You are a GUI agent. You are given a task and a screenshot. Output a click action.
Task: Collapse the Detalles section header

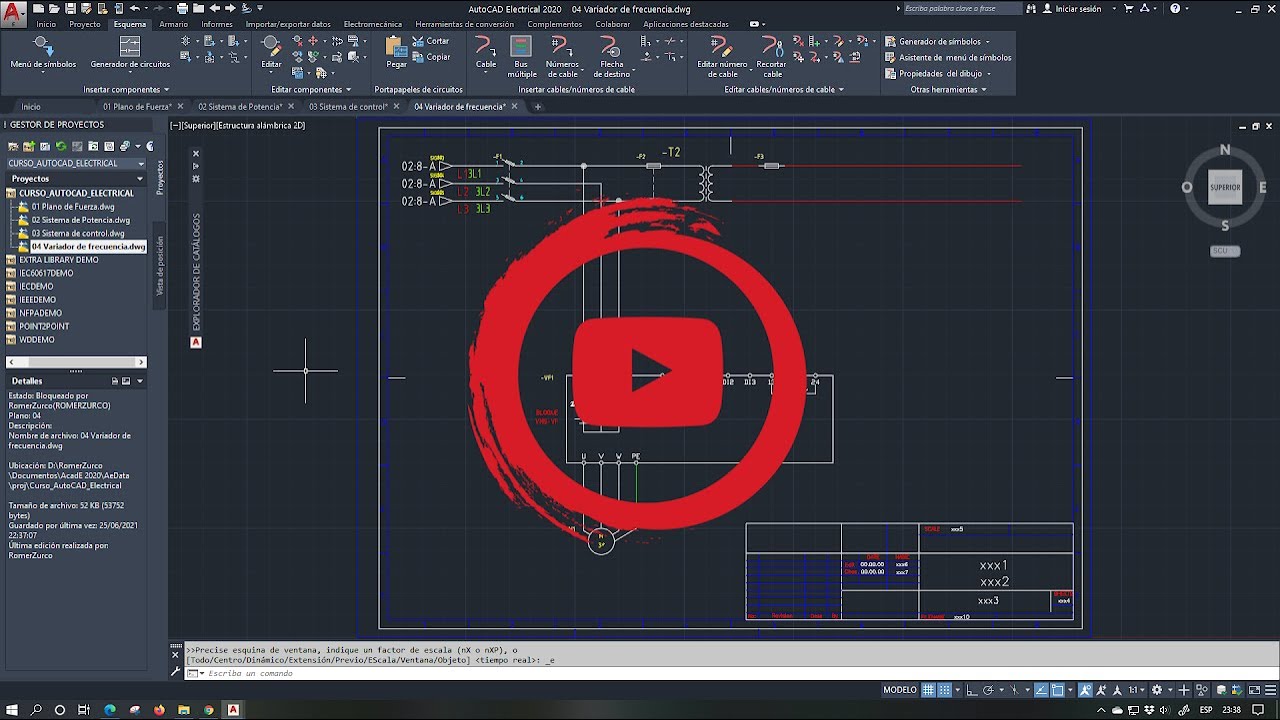pyautogui.click(x=76, y=381)
